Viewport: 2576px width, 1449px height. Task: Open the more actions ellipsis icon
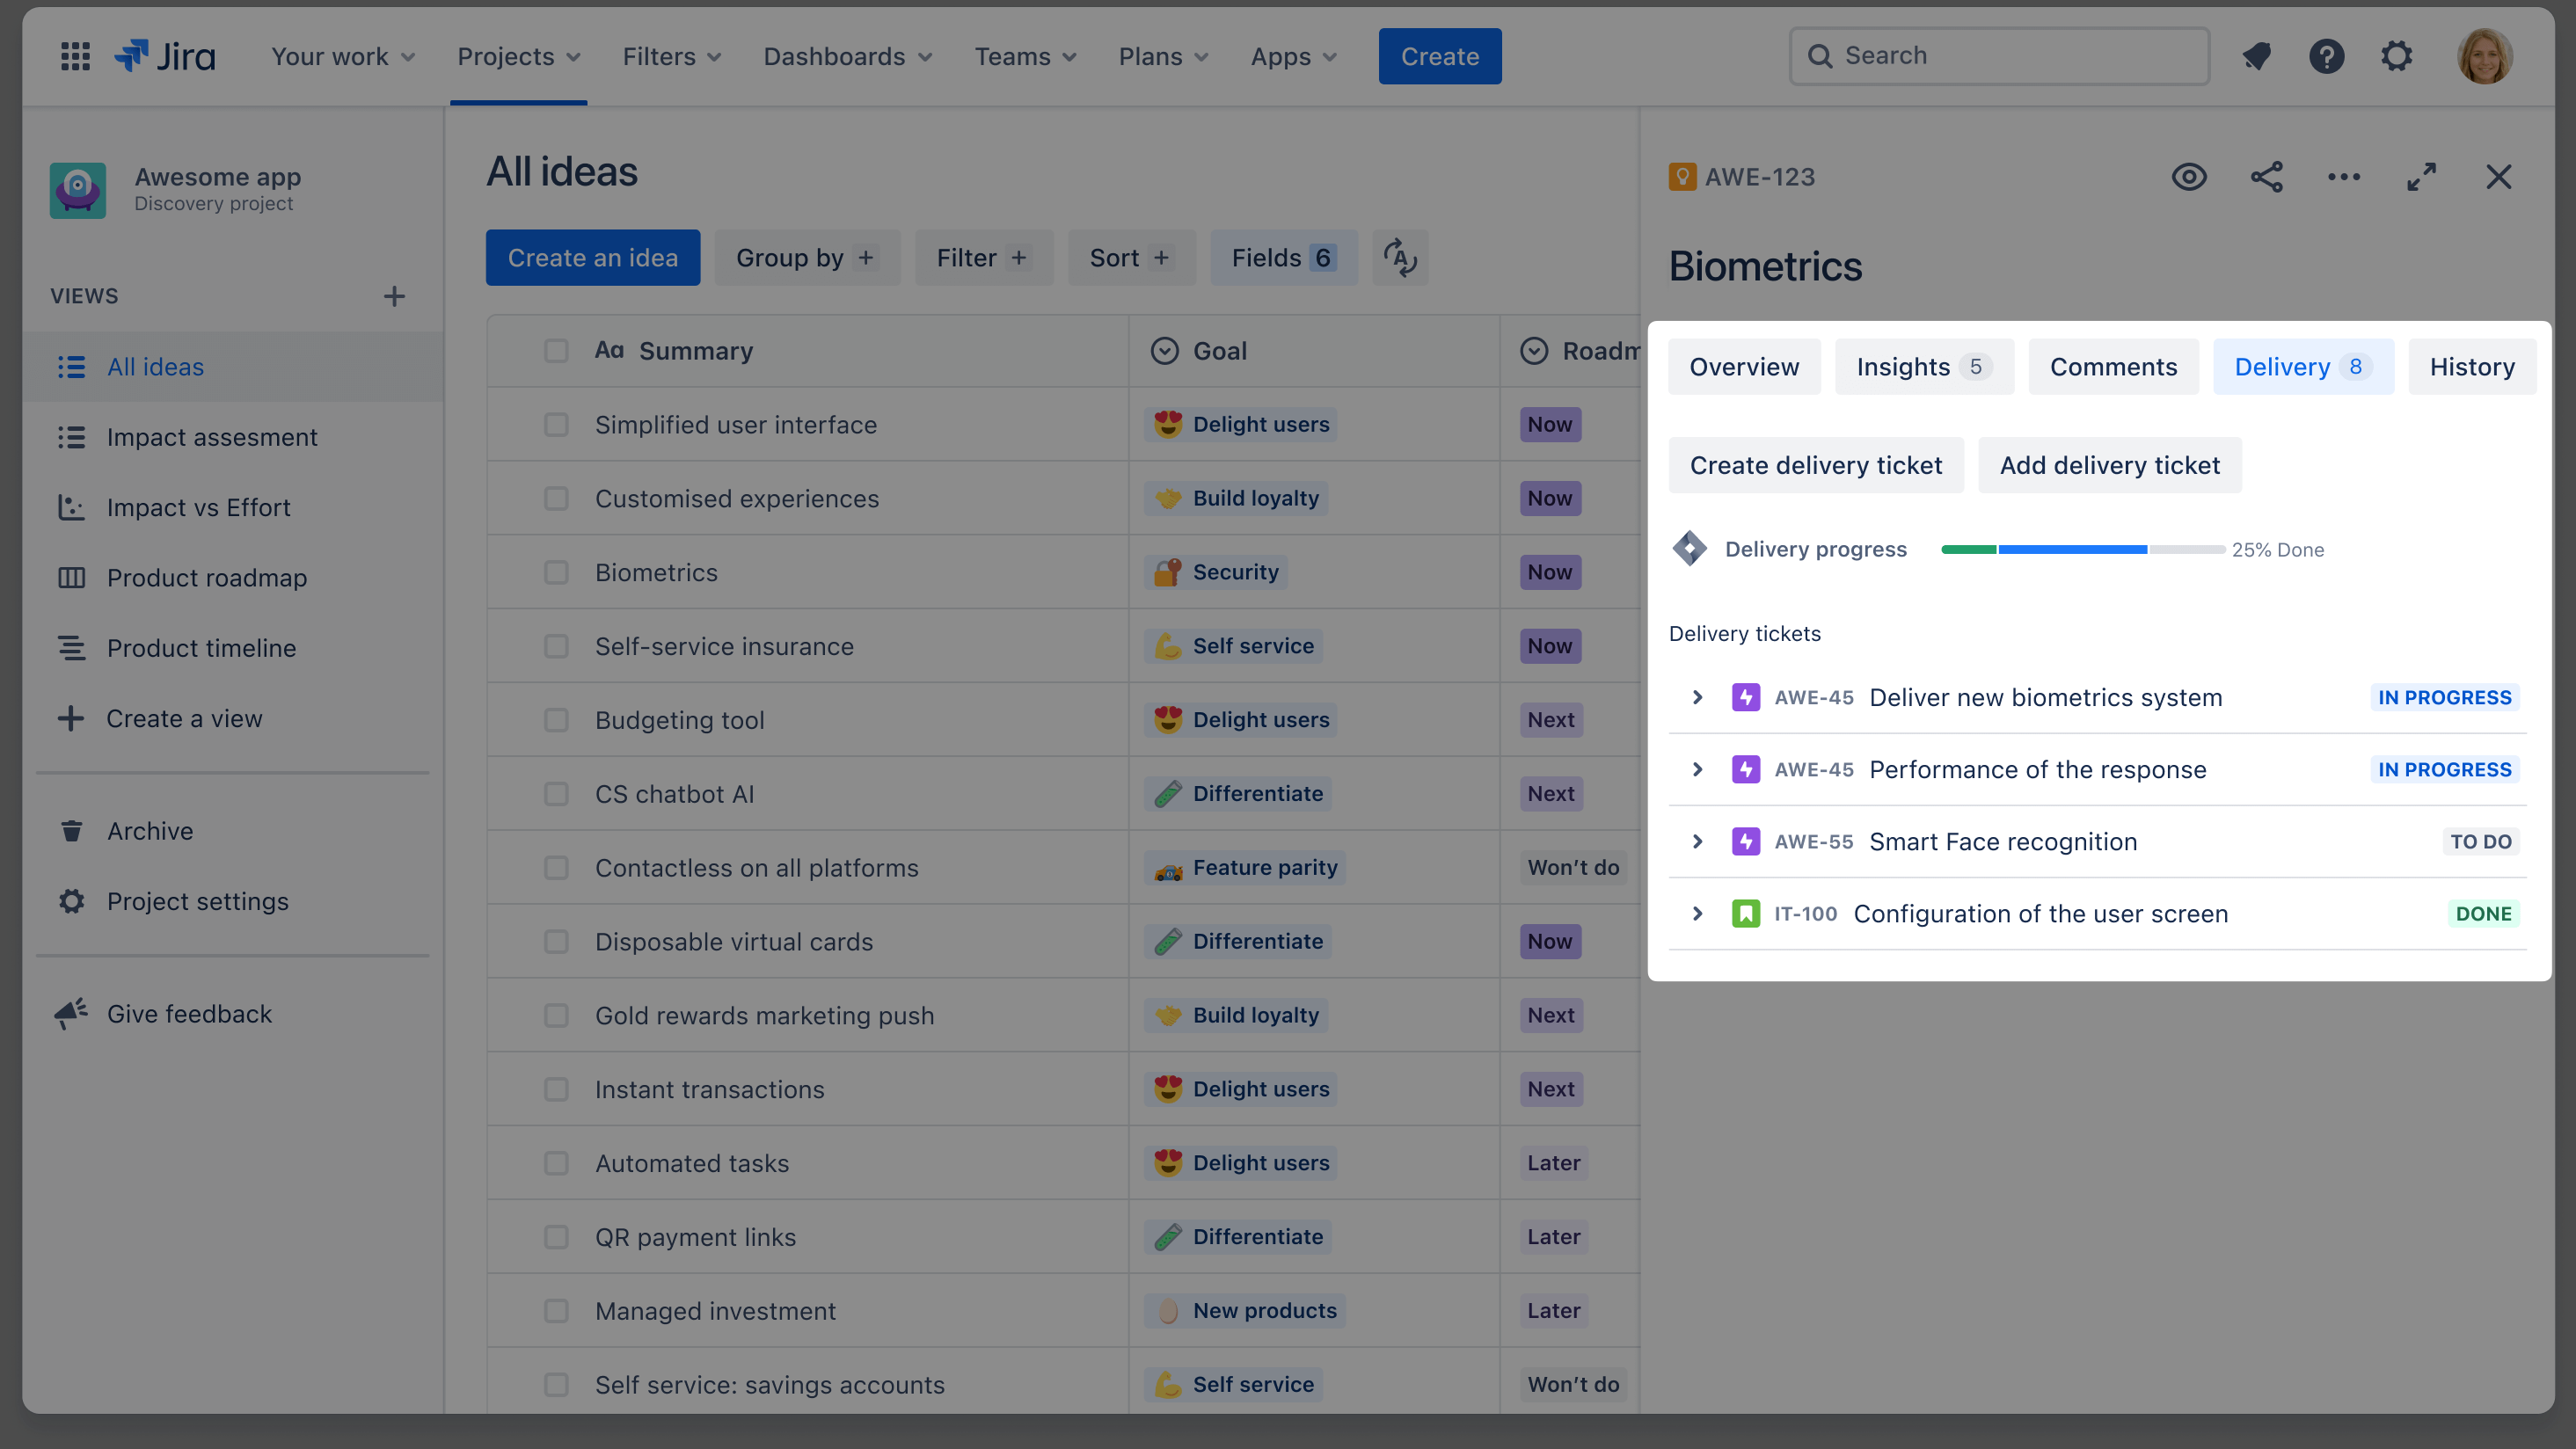coord(2344,177)
